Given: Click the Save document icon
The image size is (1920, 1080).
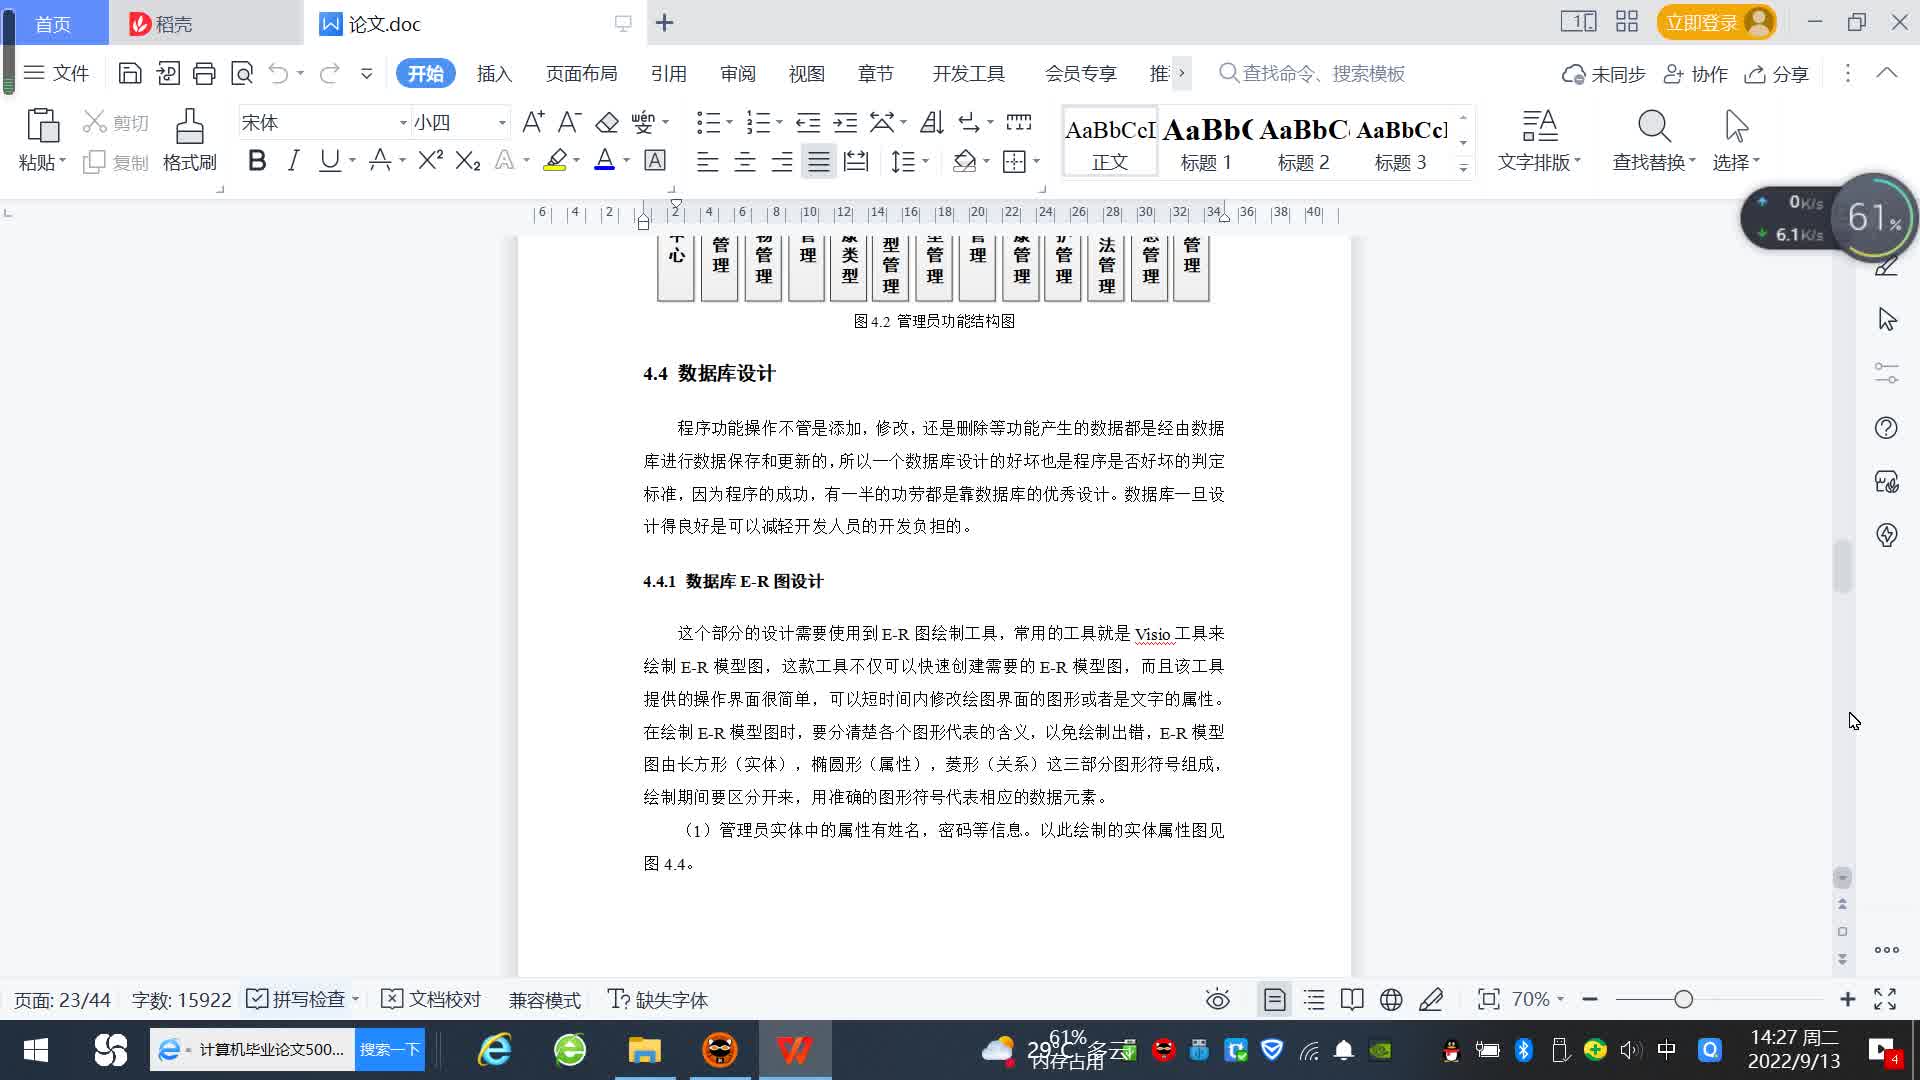Looking at the screenshot, I should point(129,73).
